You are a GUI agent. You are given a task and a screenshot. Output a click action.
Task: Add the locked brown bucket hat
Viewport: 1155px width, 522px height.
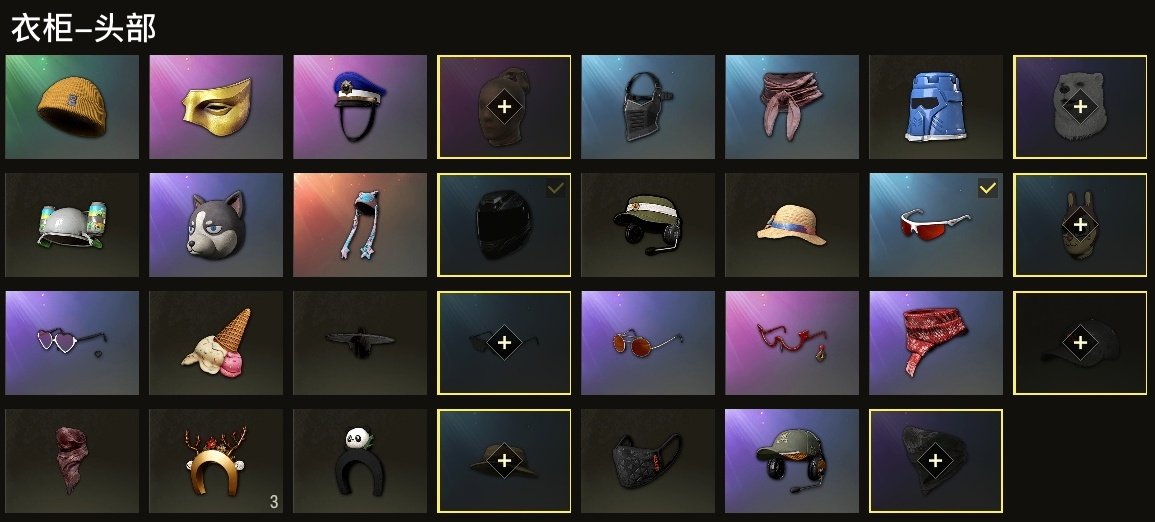pos(504,461)
